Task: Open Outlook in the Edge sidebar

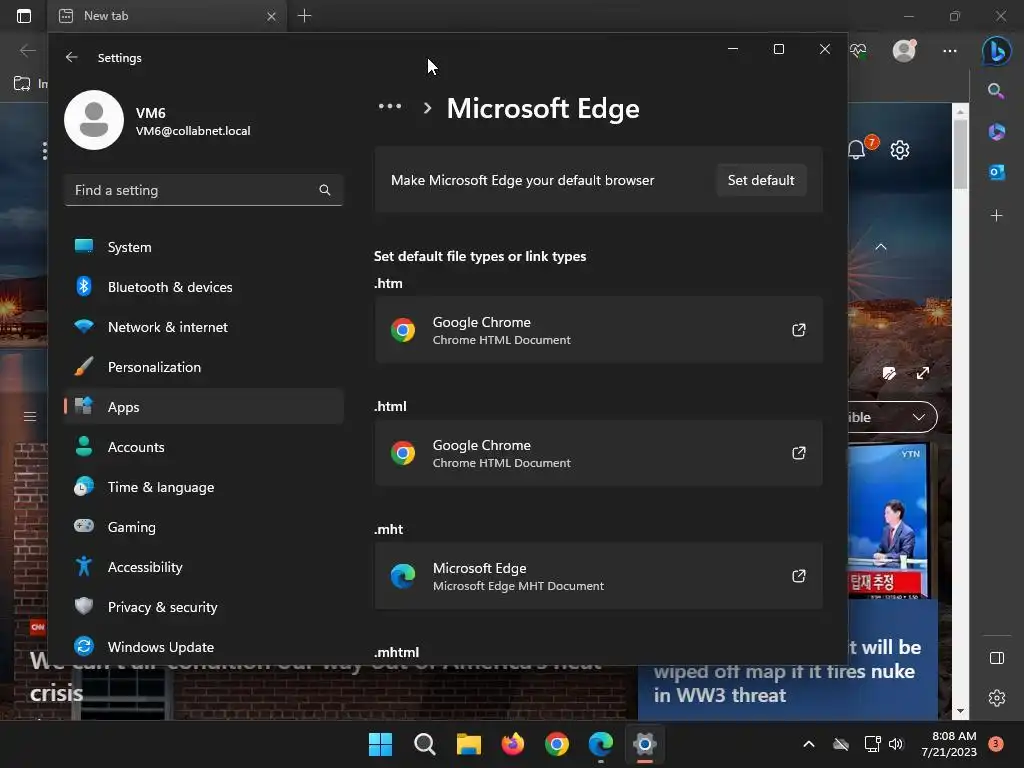Action: 997,172
